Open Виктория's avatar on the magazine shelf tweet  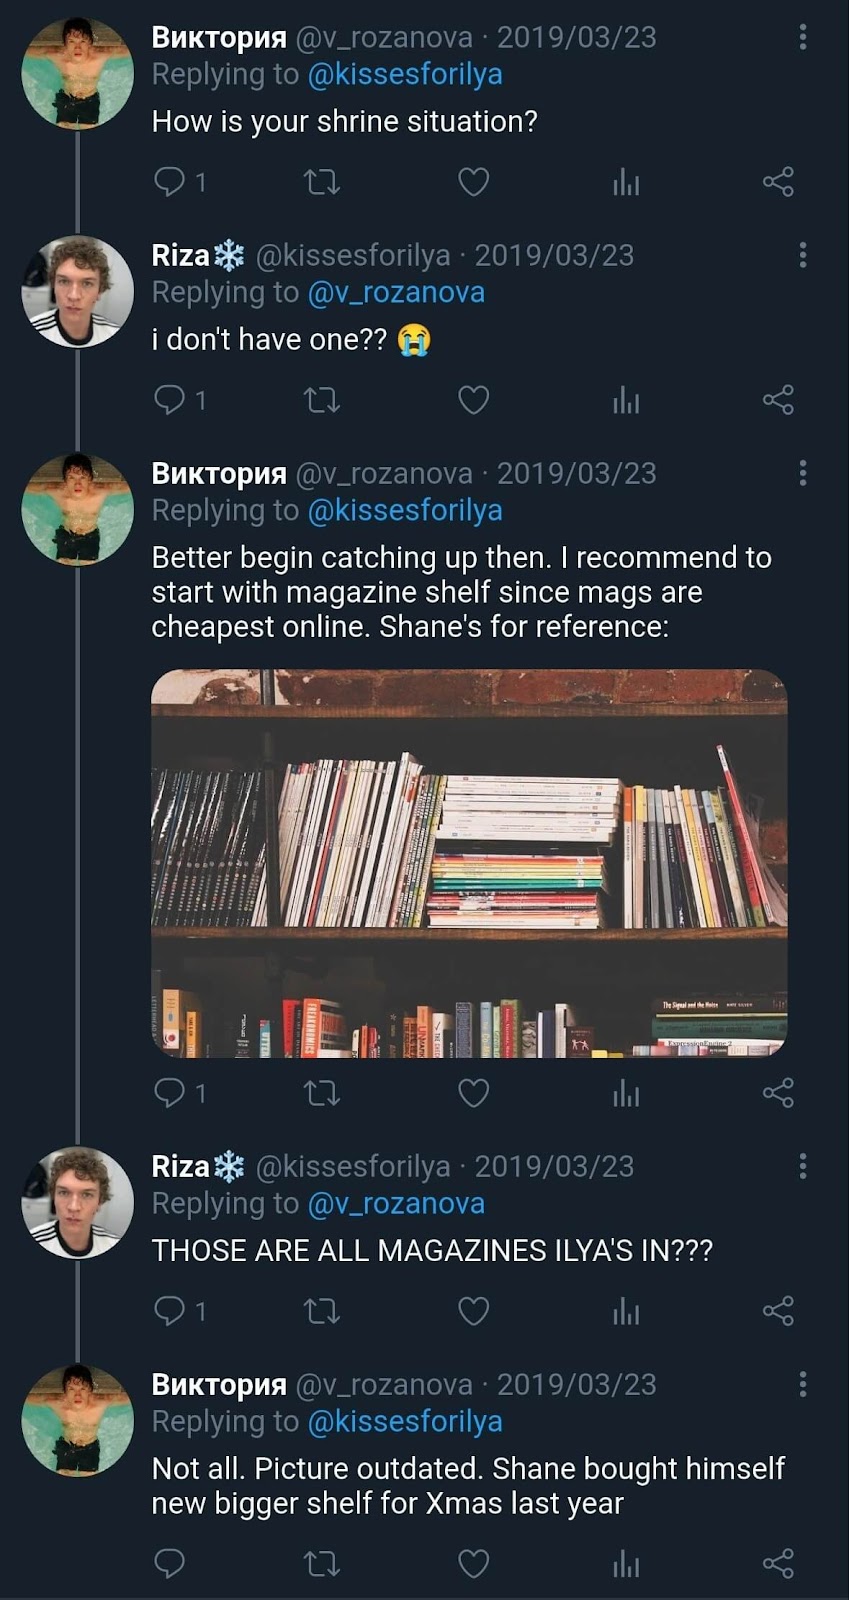point(77,509)
